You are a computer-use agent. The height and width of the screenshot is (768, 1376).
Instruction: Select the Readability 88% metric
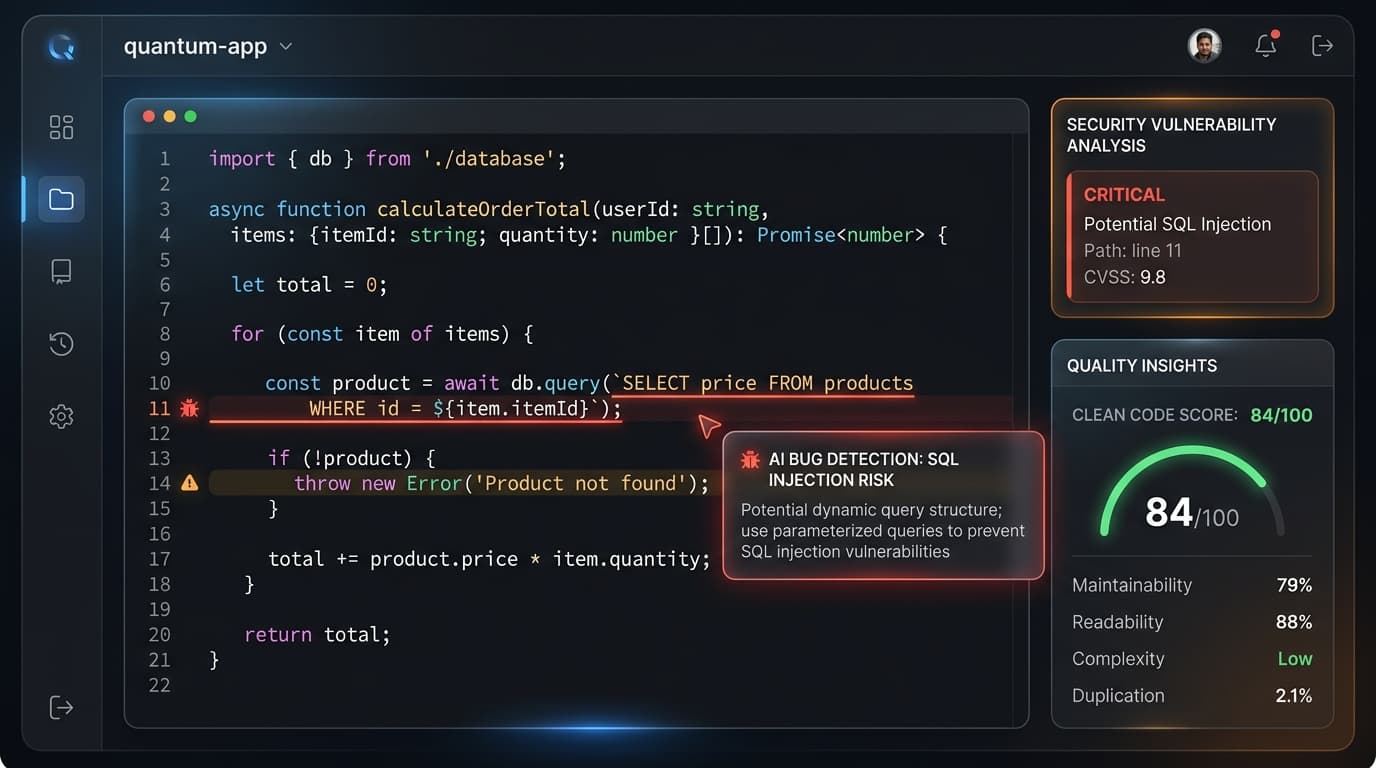pos(1192,622)
